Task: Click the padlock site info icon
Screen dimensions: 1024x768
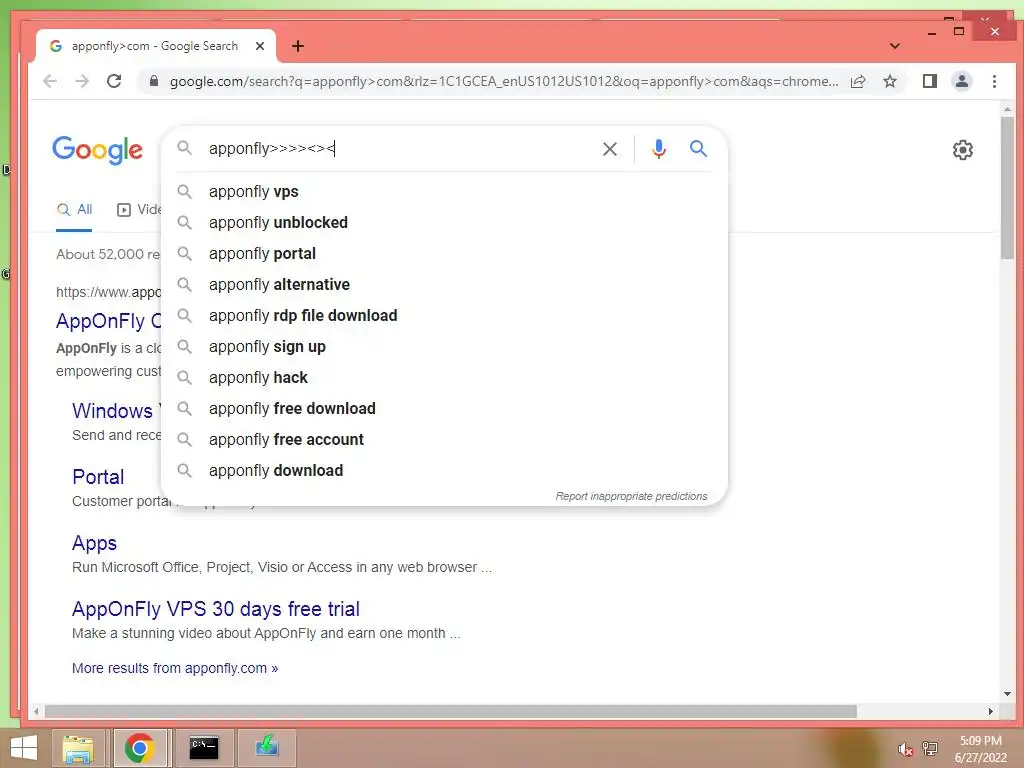Action: tap(153, 81)
